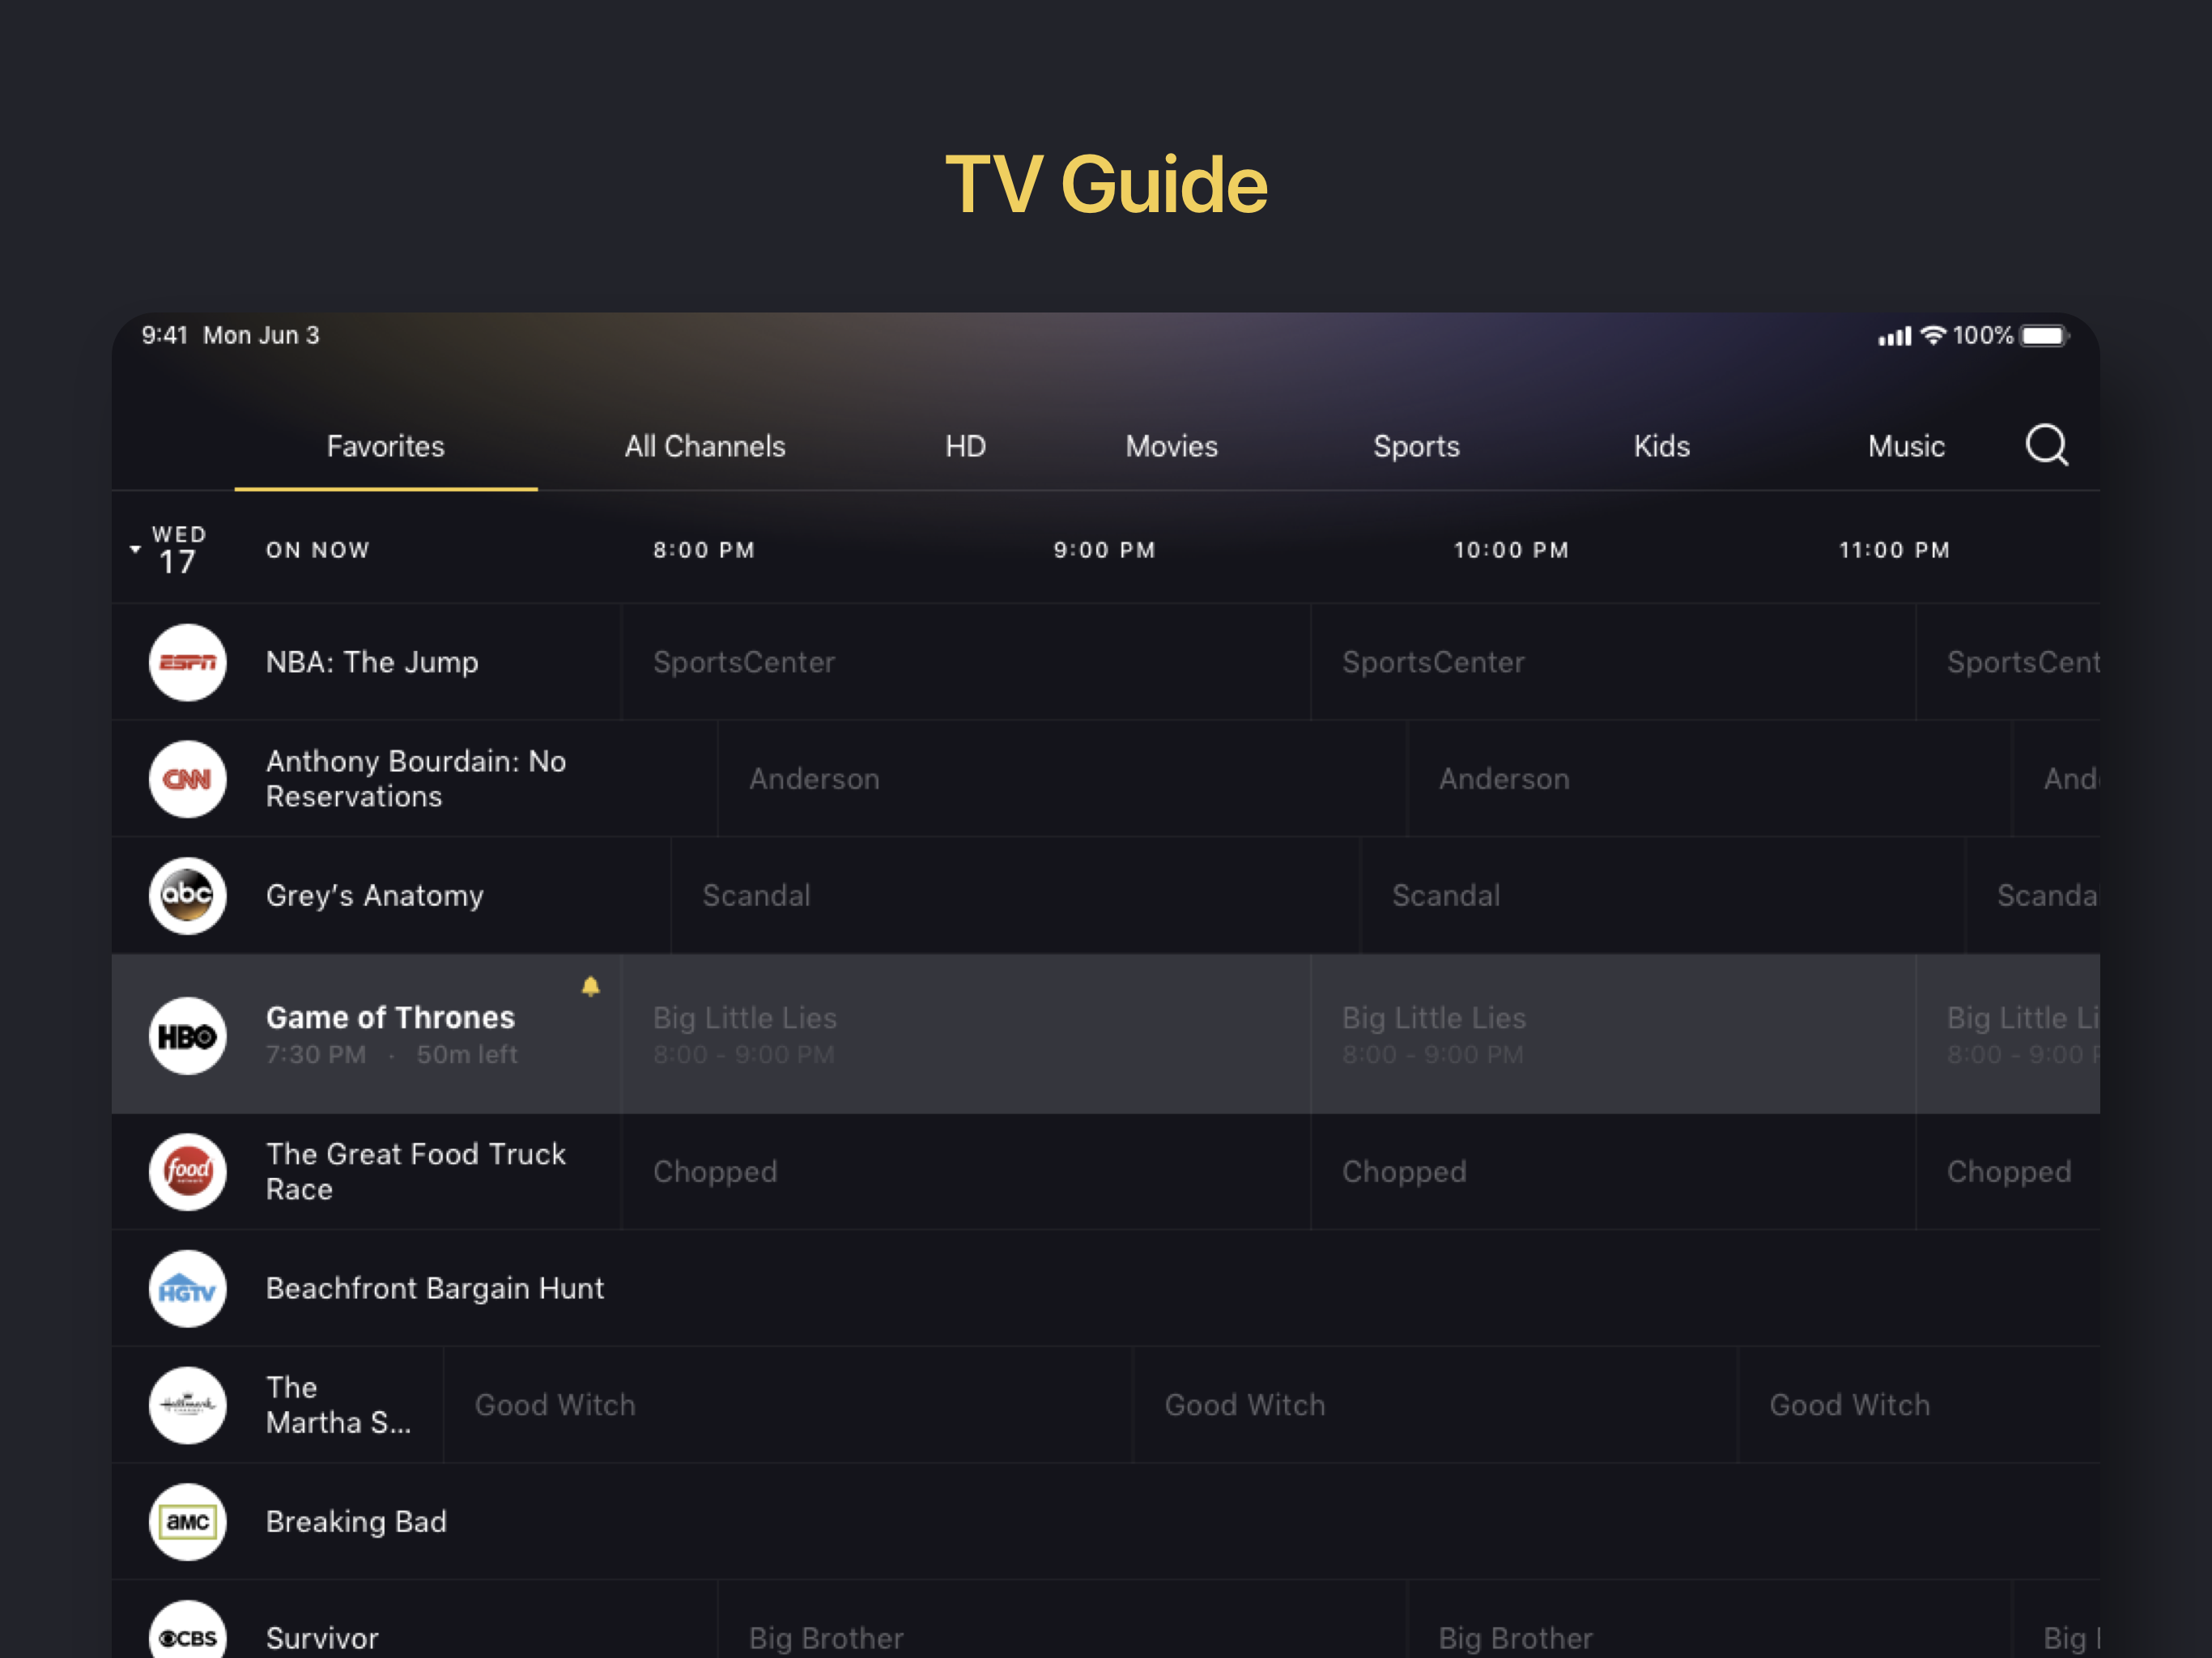Screen dimensions: 2212x1658
Task: Switch to the Favorites tab
Action: point(386,446)
